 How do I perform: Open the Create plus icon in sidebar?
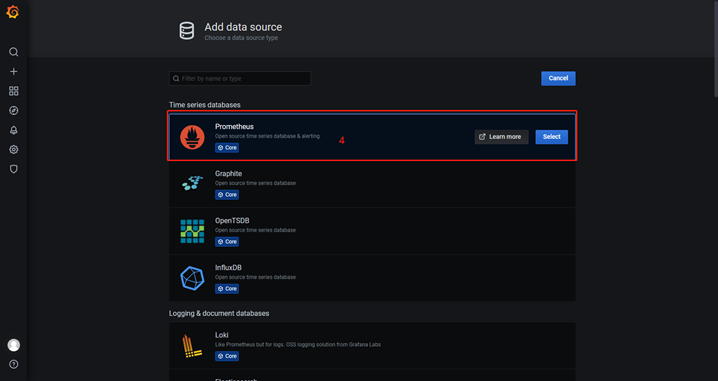coord(14,71)
